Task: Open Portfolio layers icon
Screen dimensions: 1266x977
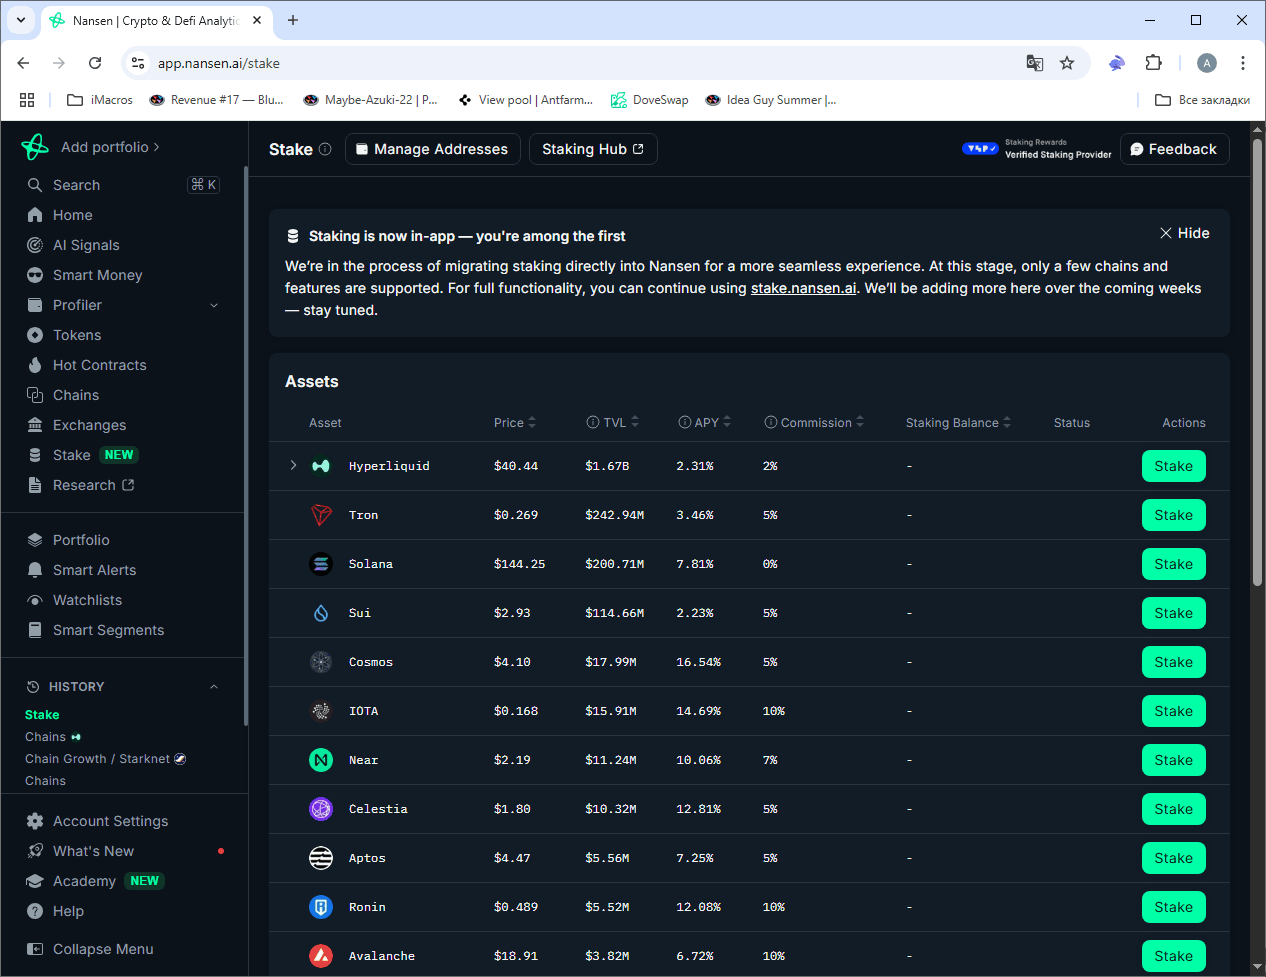Action: click(x=35, y=540)
